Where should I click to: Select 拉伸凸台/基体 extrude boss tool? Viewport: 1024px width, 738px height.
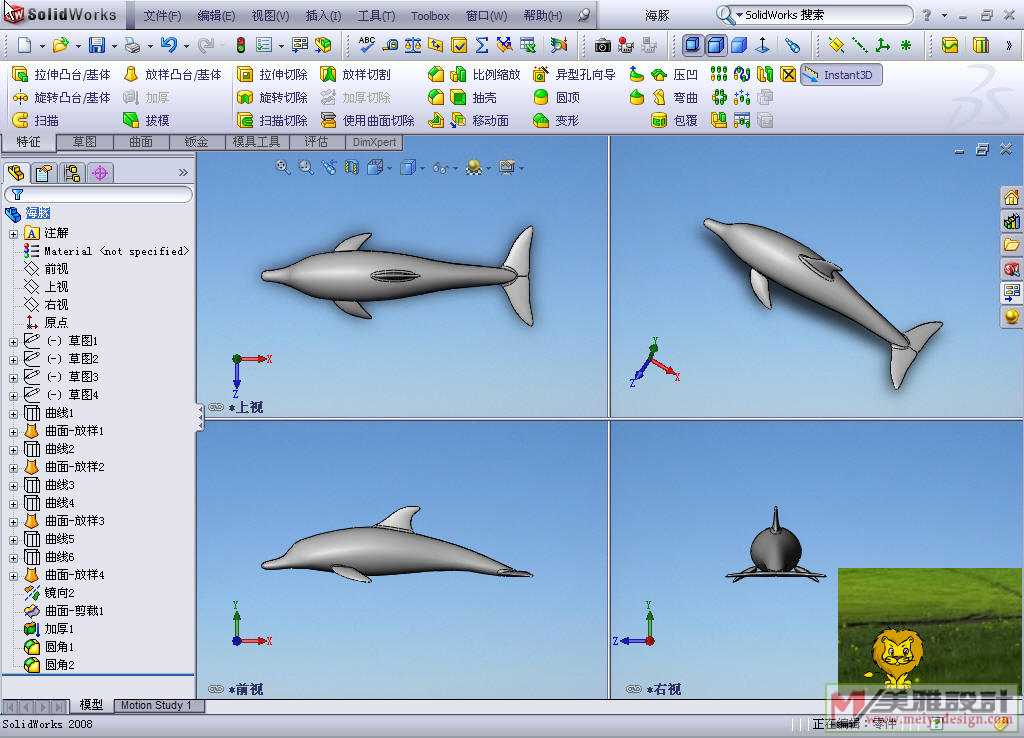pos(62,74)
